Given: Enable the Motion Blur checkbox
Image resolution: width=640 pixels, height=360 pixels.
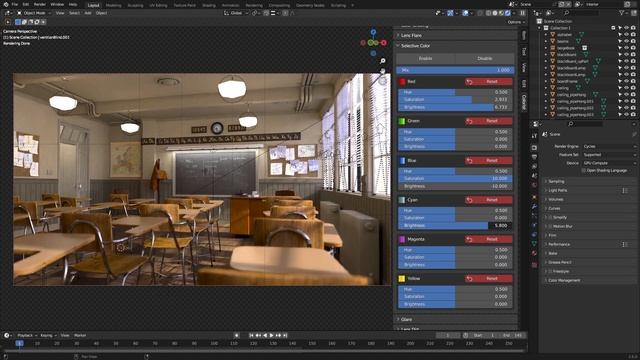Looking at the screenshot, I should point(550,226).
